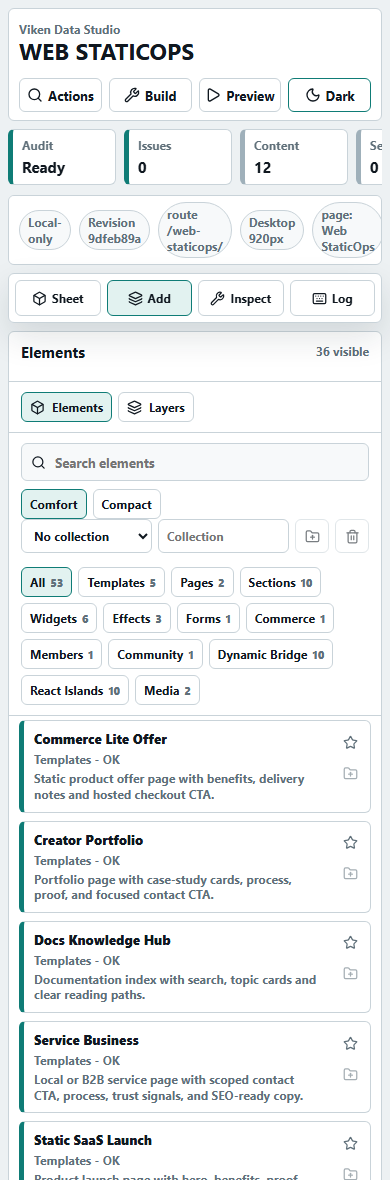Add Static SaaS Launch to collection
Image resolution: width=390 pixels, height=1180 pixels.
(x=350, y=1173)
